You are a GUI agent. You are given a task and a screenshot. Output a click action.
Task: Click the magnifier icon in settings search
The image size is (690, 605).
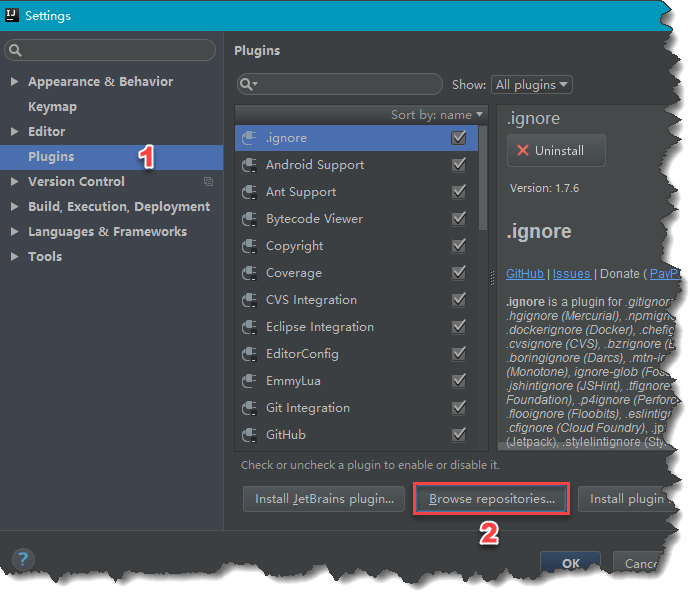tap(15, 50)
